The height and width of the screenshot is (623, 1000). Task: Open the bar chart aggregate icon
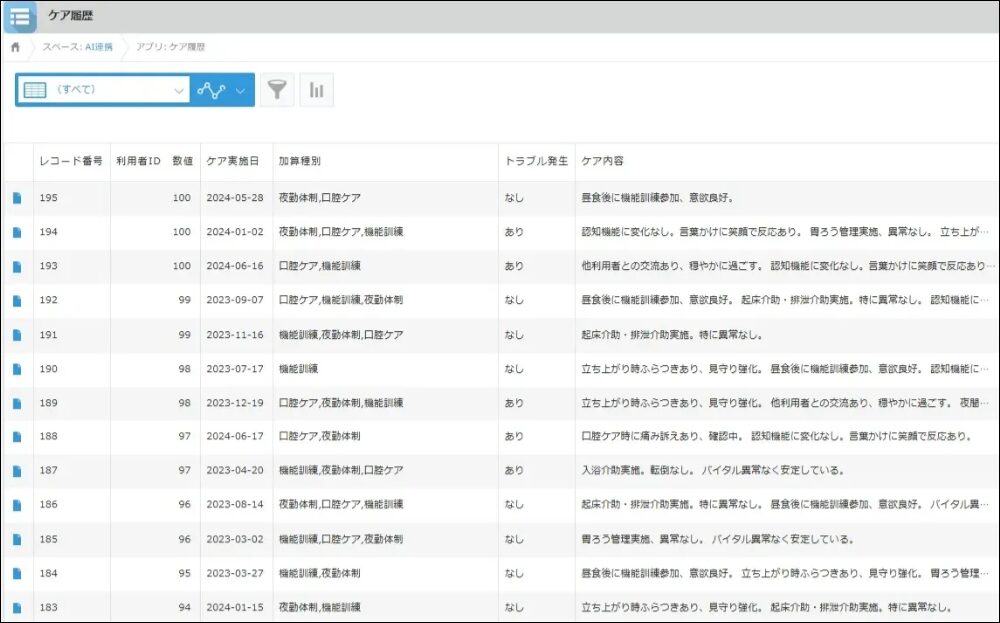click(316, 90)
